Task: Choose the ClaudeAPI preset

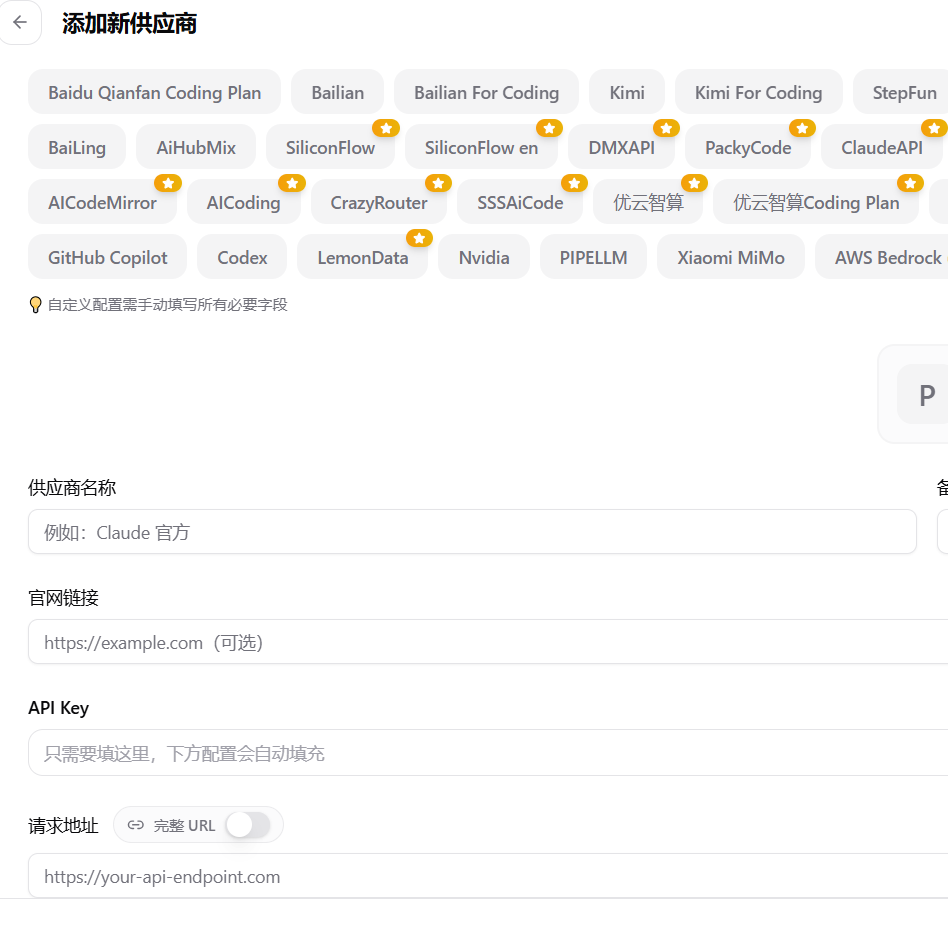Action: [882, 147]
